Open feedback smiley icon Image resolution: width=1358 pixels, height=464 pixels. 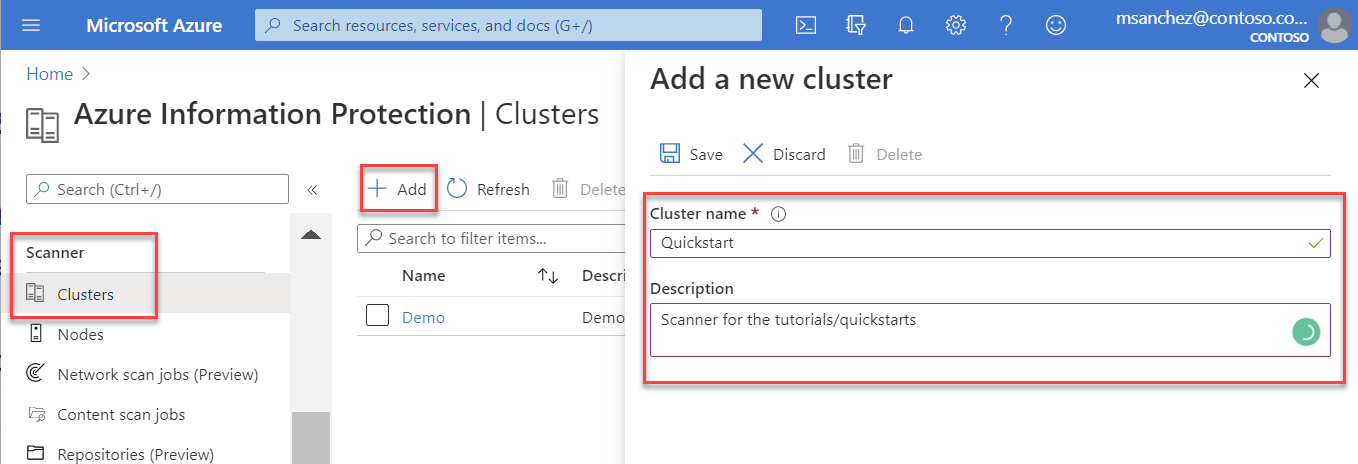pos(1056,25)
